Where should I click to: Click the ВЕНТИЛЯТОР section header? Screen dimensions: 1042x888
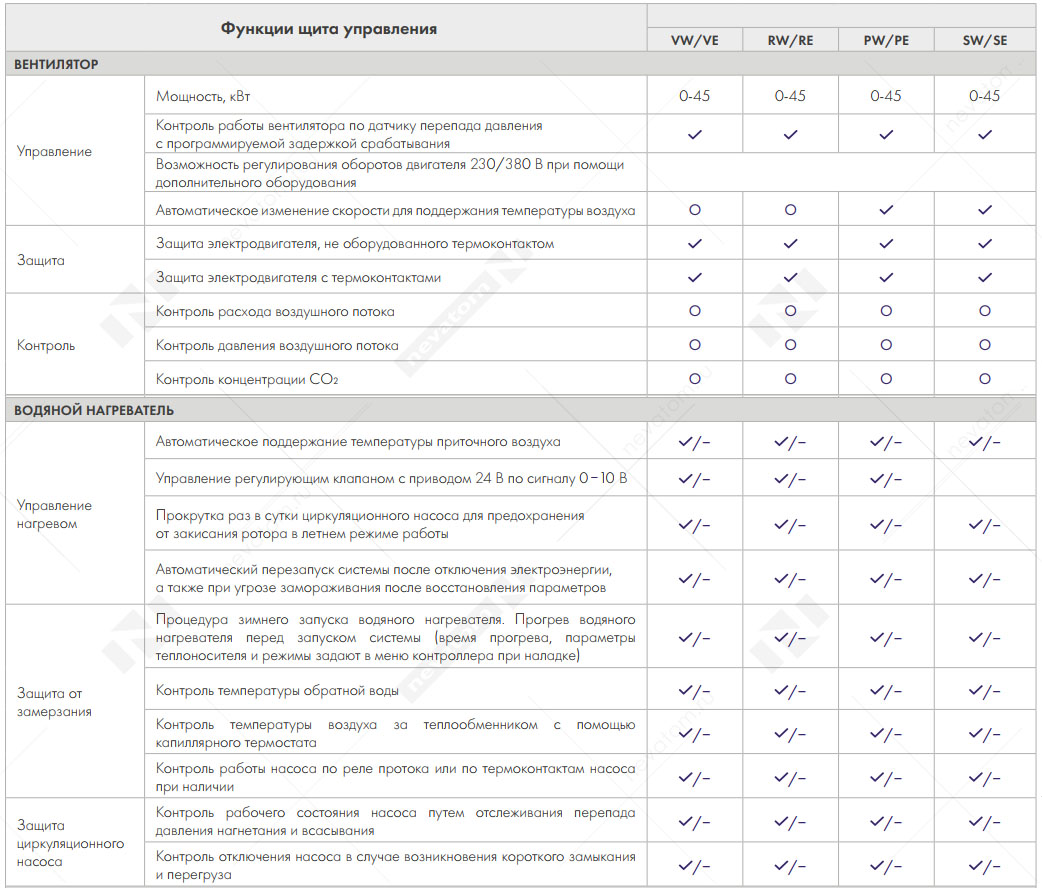(56, 64)
